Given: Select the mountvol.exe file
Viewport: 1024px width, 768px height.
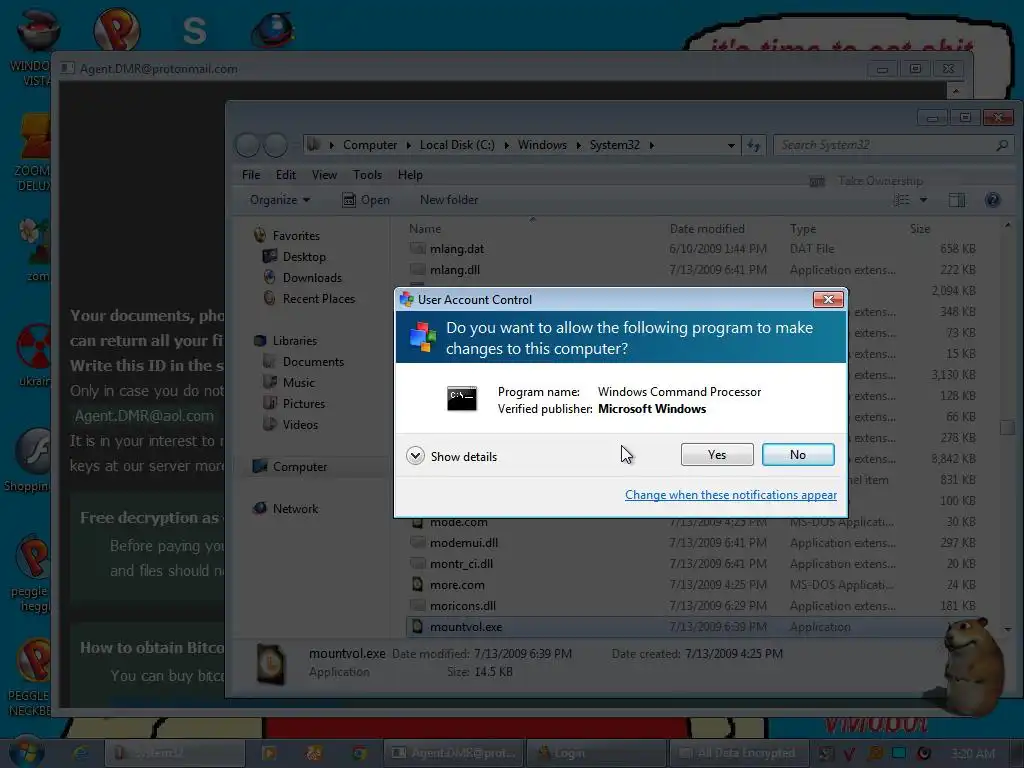Looking at the screenshot, I should (x=466, y=627).
